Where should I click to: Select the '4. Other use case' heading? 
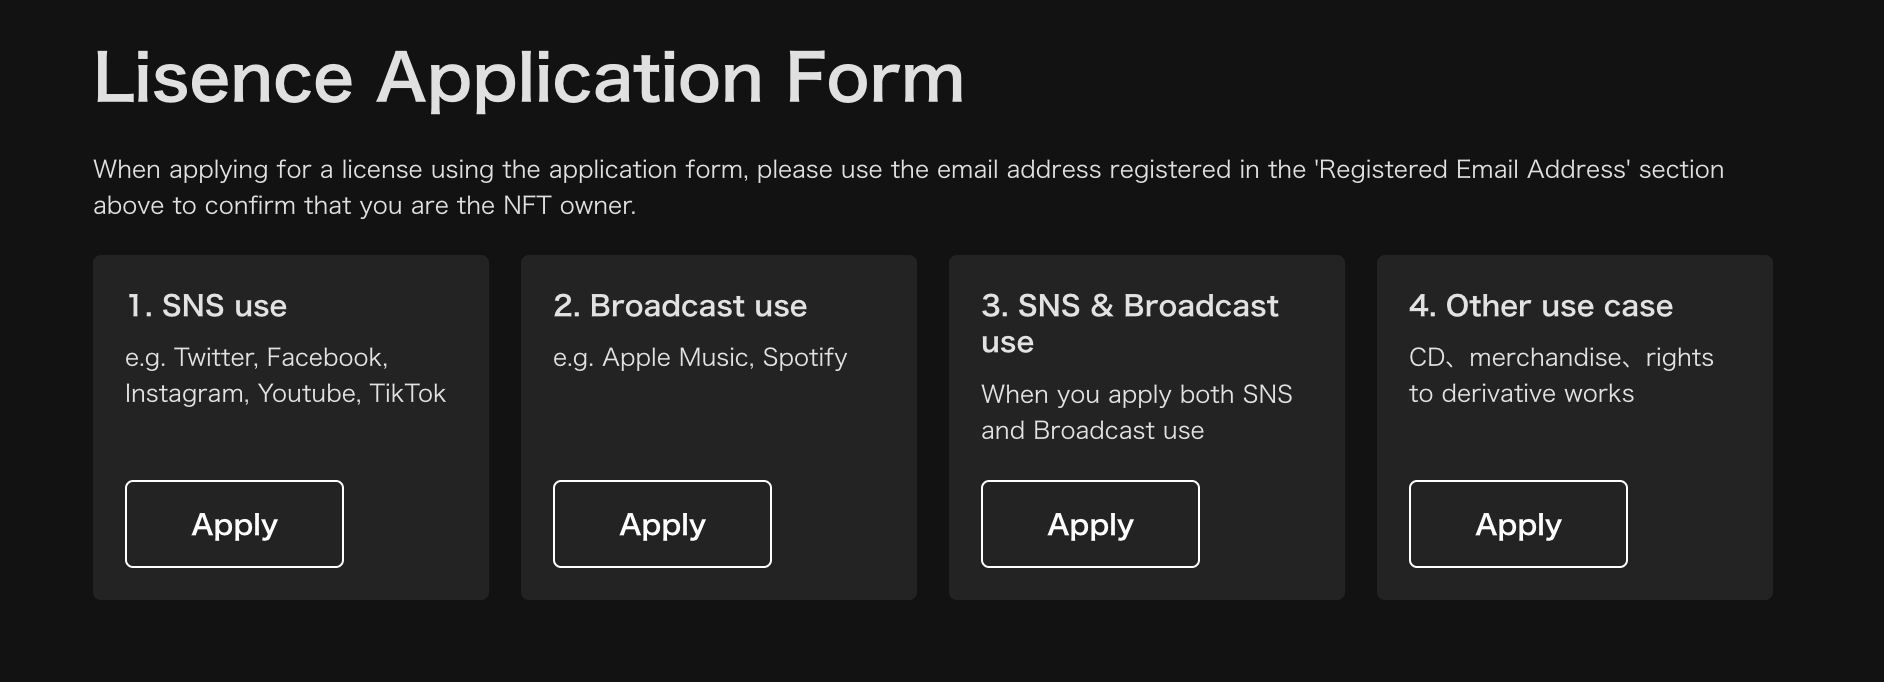[x=1540, y=306]
